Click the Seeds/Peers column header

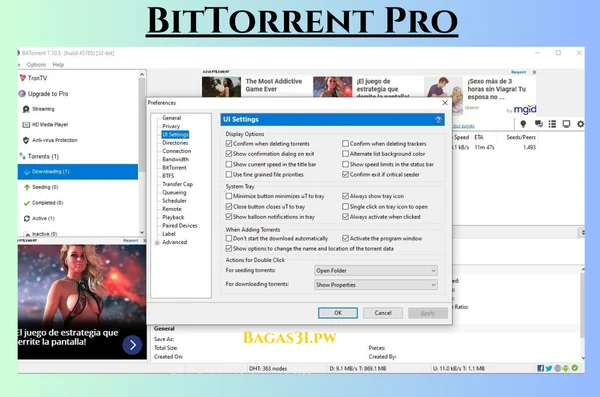(x=521, y=137)
